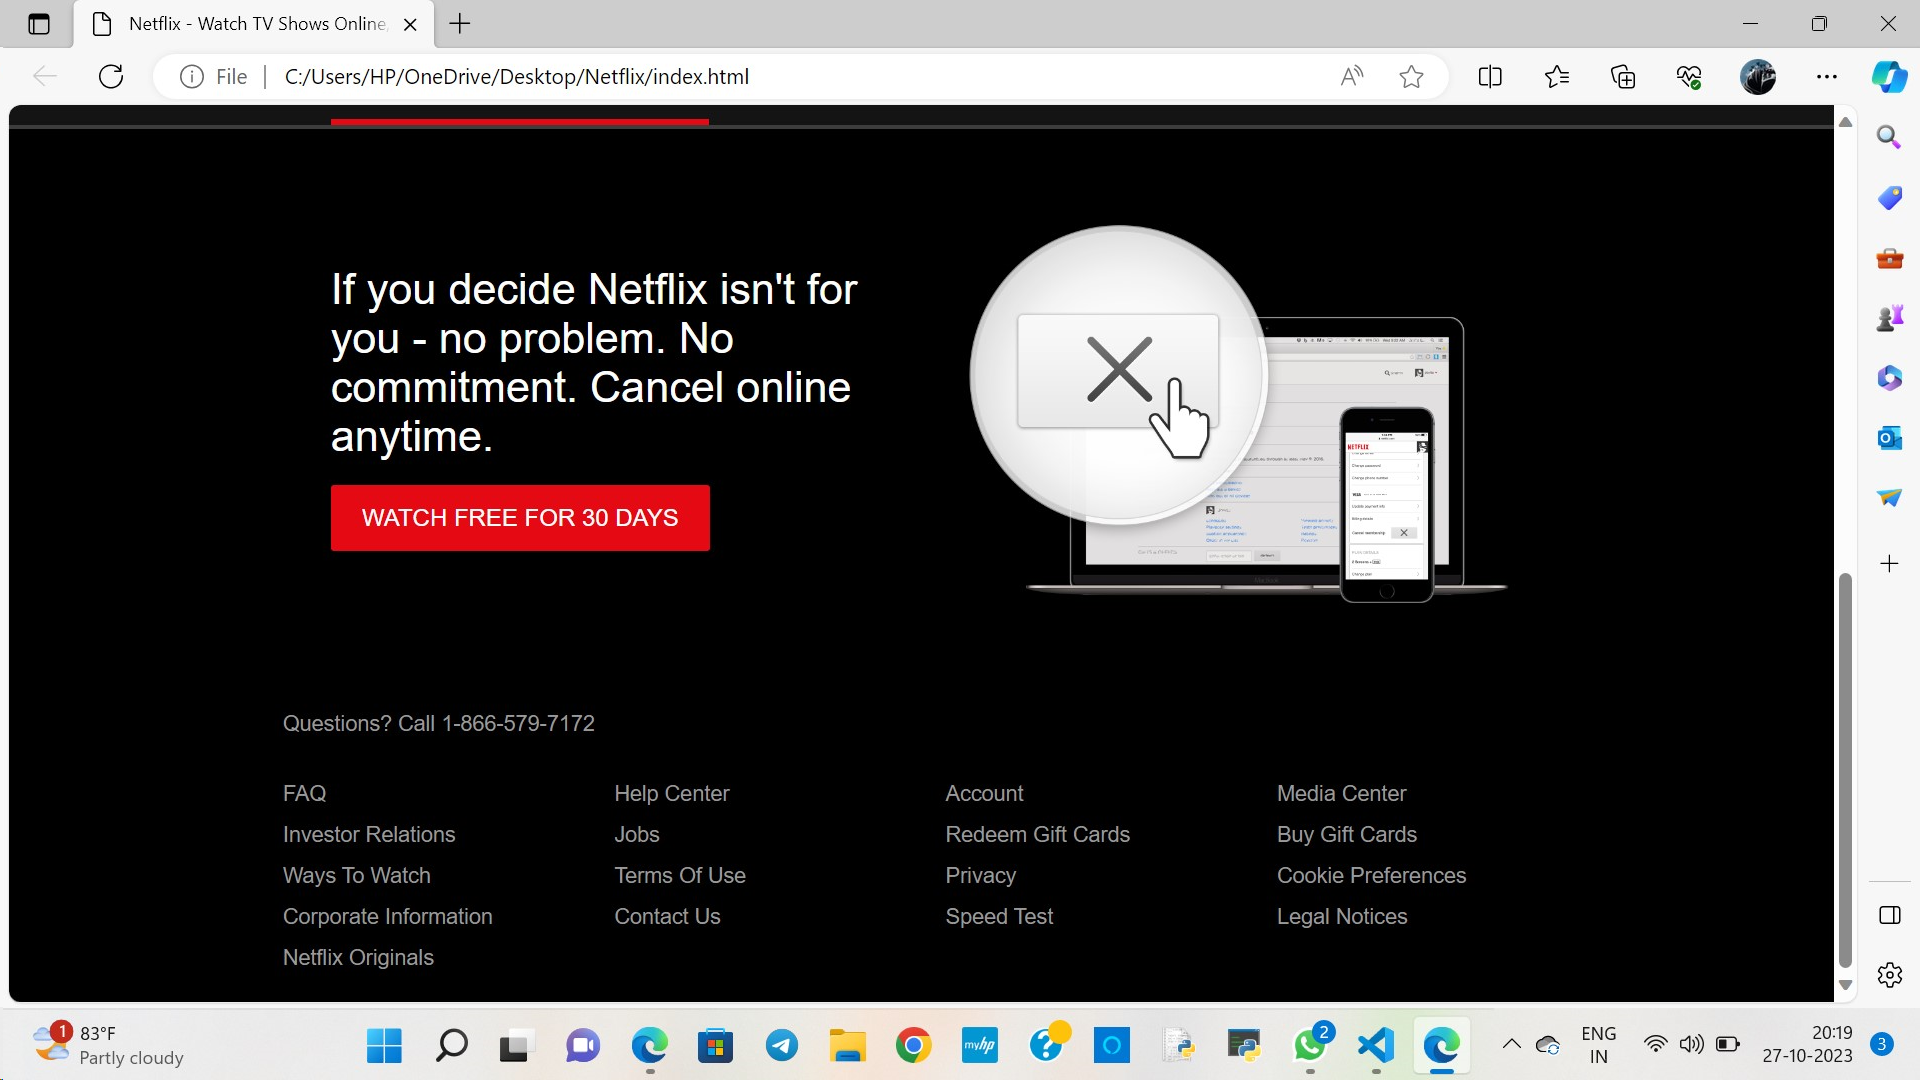This screenshot has height=1080, width=1920.
Task: Open the Help Center link
Action: (x=671, y=793)
